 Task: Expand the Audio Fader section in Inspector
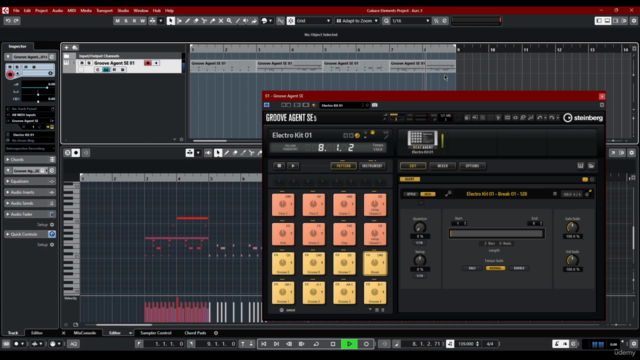coord(30,214)
